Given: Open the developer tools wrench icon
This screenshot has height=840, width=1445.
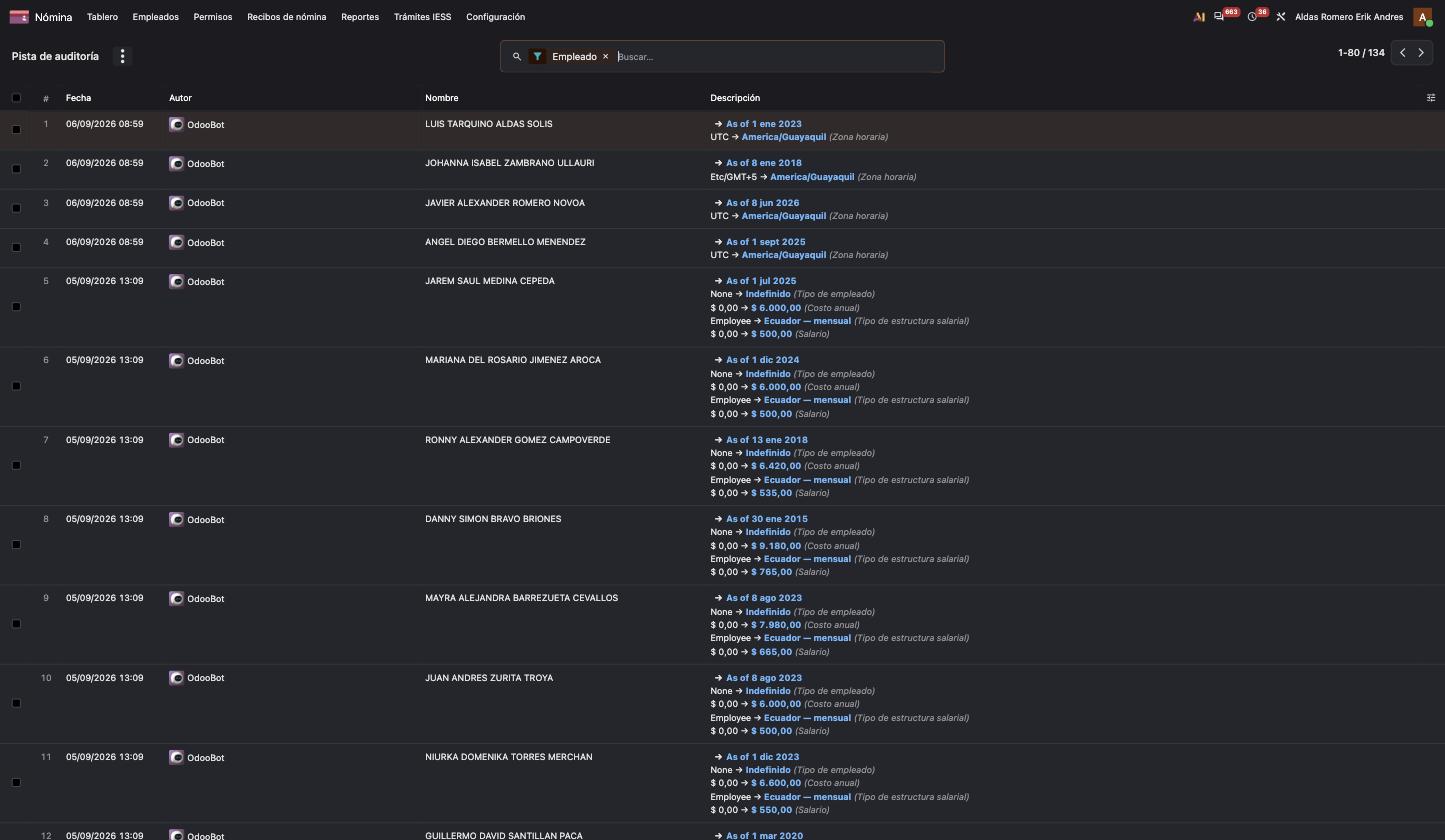Looking at the screenshot, I should (1280, 17).
